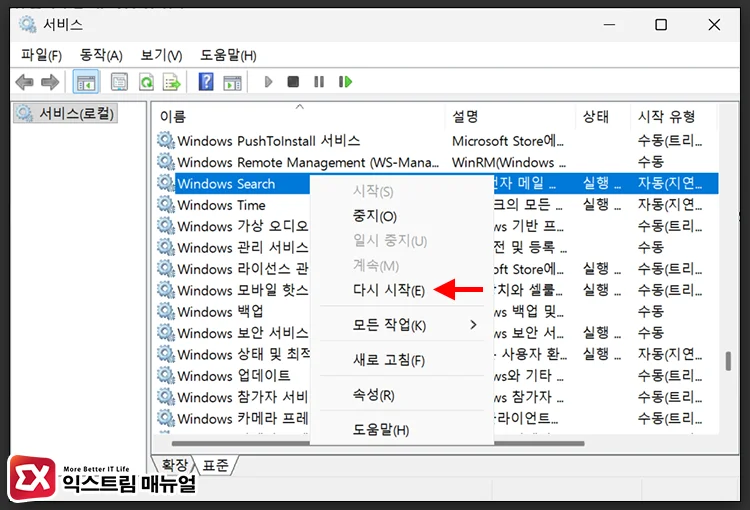The image size is (750, 510).
Task: Click the Refresh toolbar icon
Action: [x=146, y=82]
